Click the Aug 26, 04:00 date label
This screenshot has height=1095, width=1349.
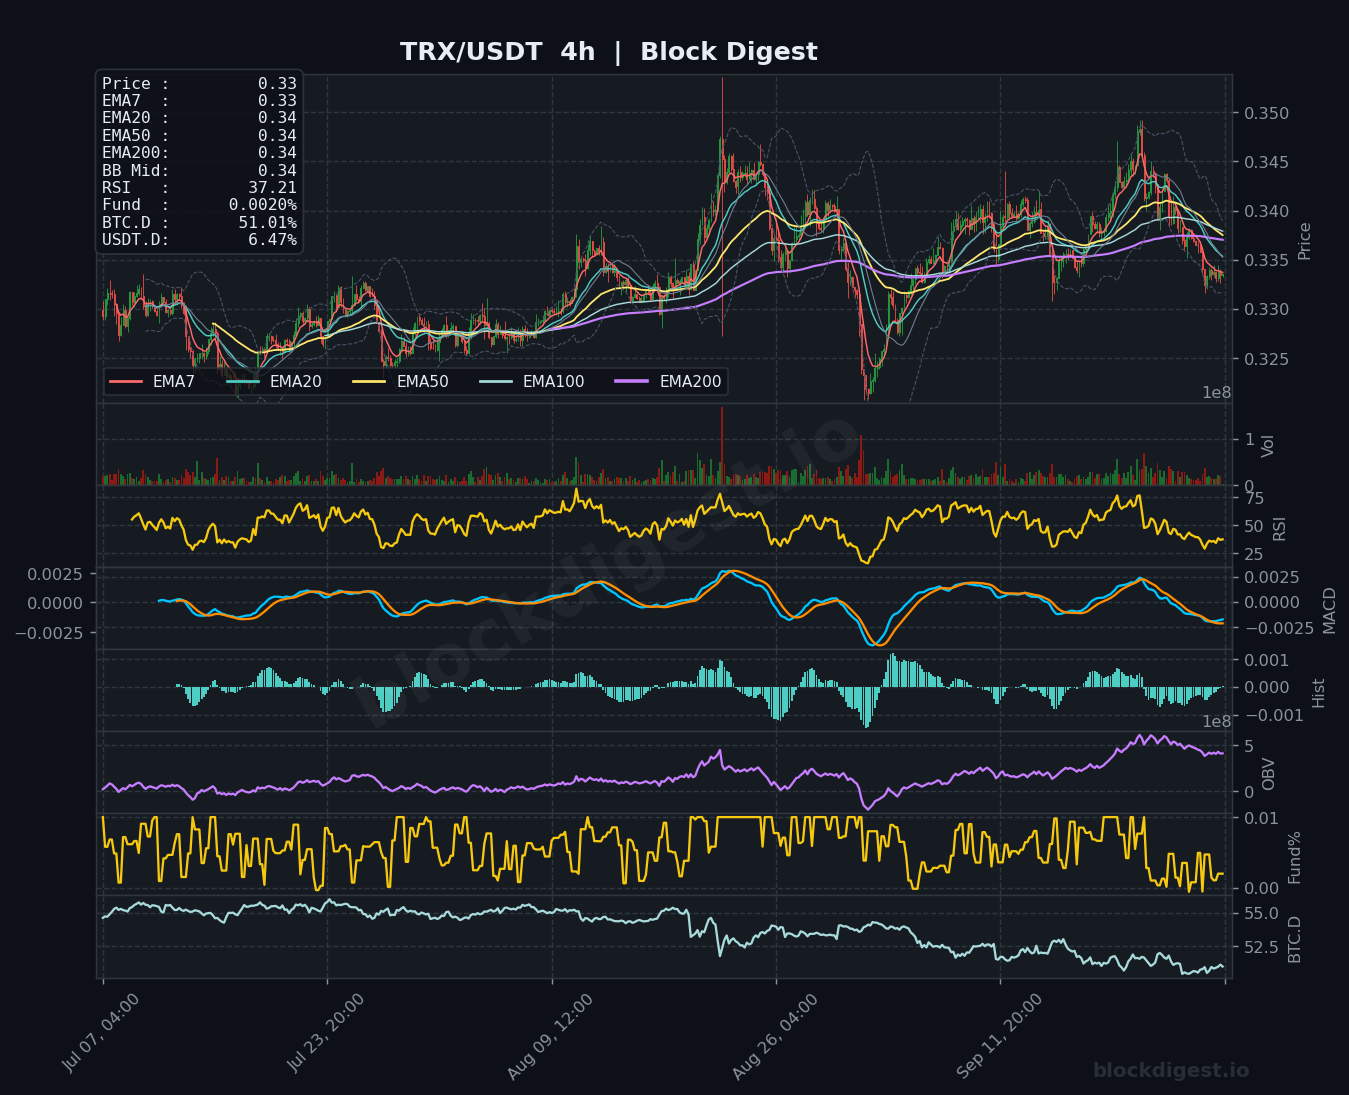pyautogui.click(x=774, y=1036)
